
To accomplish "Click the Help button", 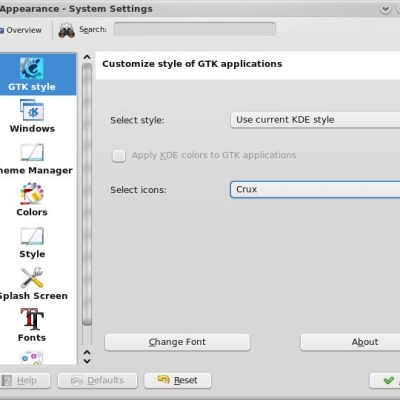I will pos(25,380).
